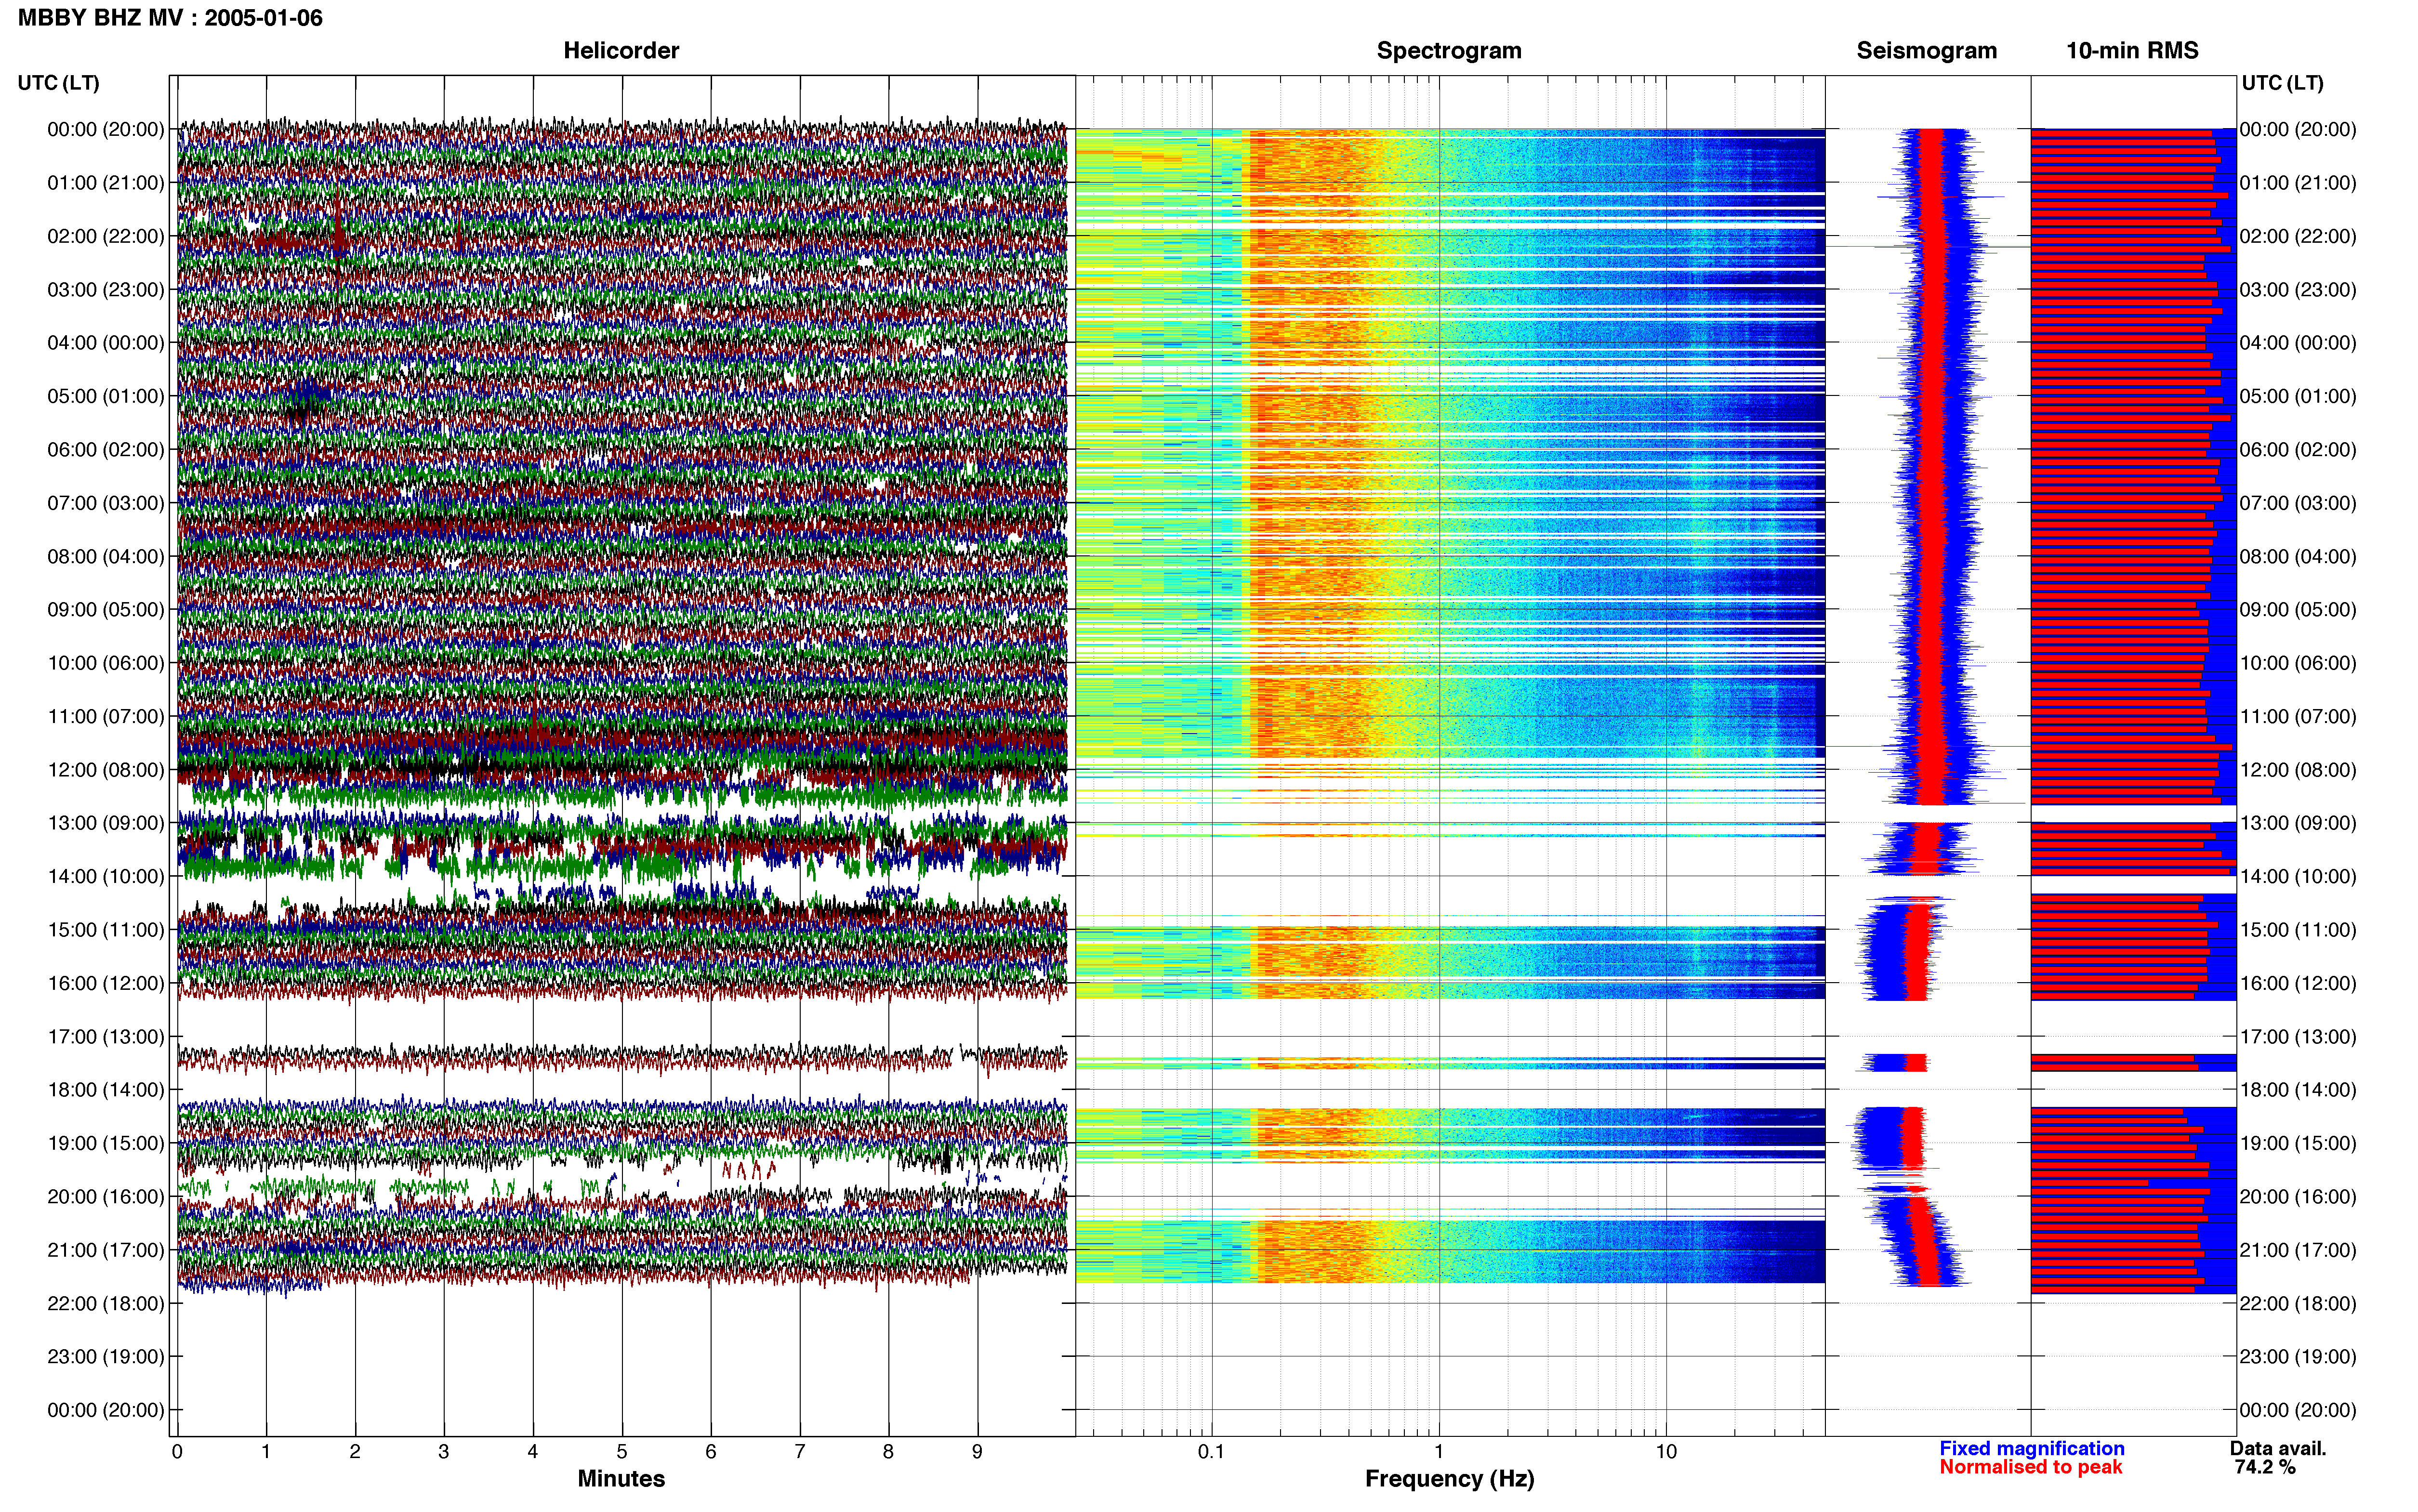This screenshot has width=2418, height=1512.
Task: Click right time label '22:00 (18:00)'
Action: coord(2298,1303)
